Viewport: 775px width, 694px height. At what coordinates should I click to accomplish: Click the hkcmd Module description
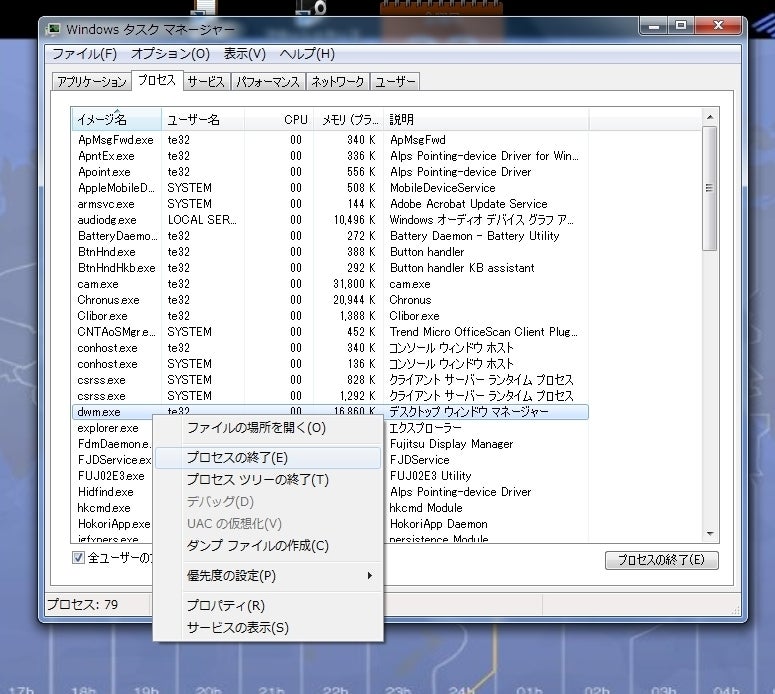tap(426, 508)
